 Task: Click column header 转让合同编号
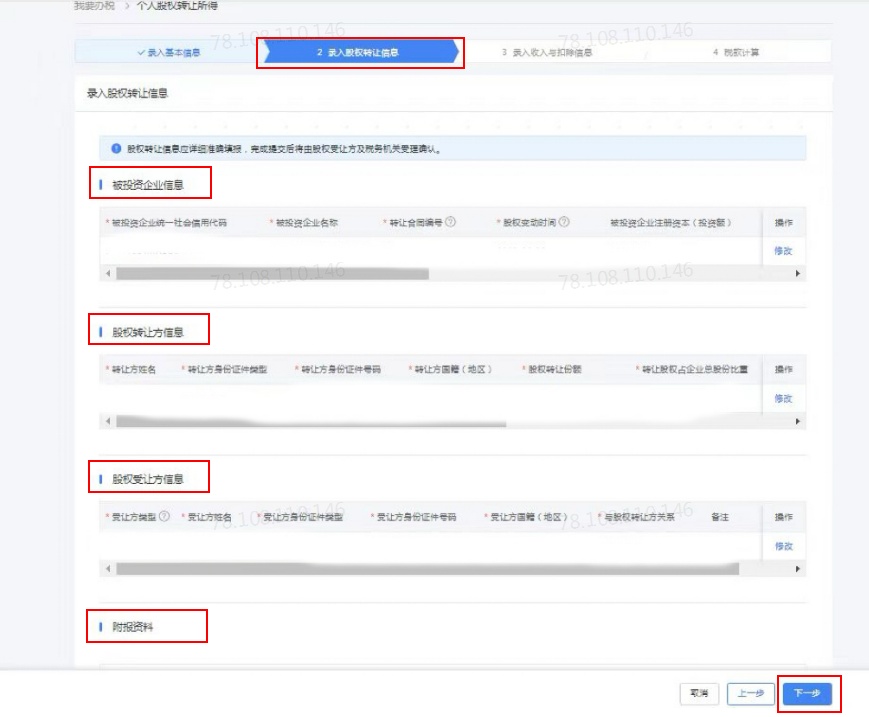[416, 223]
